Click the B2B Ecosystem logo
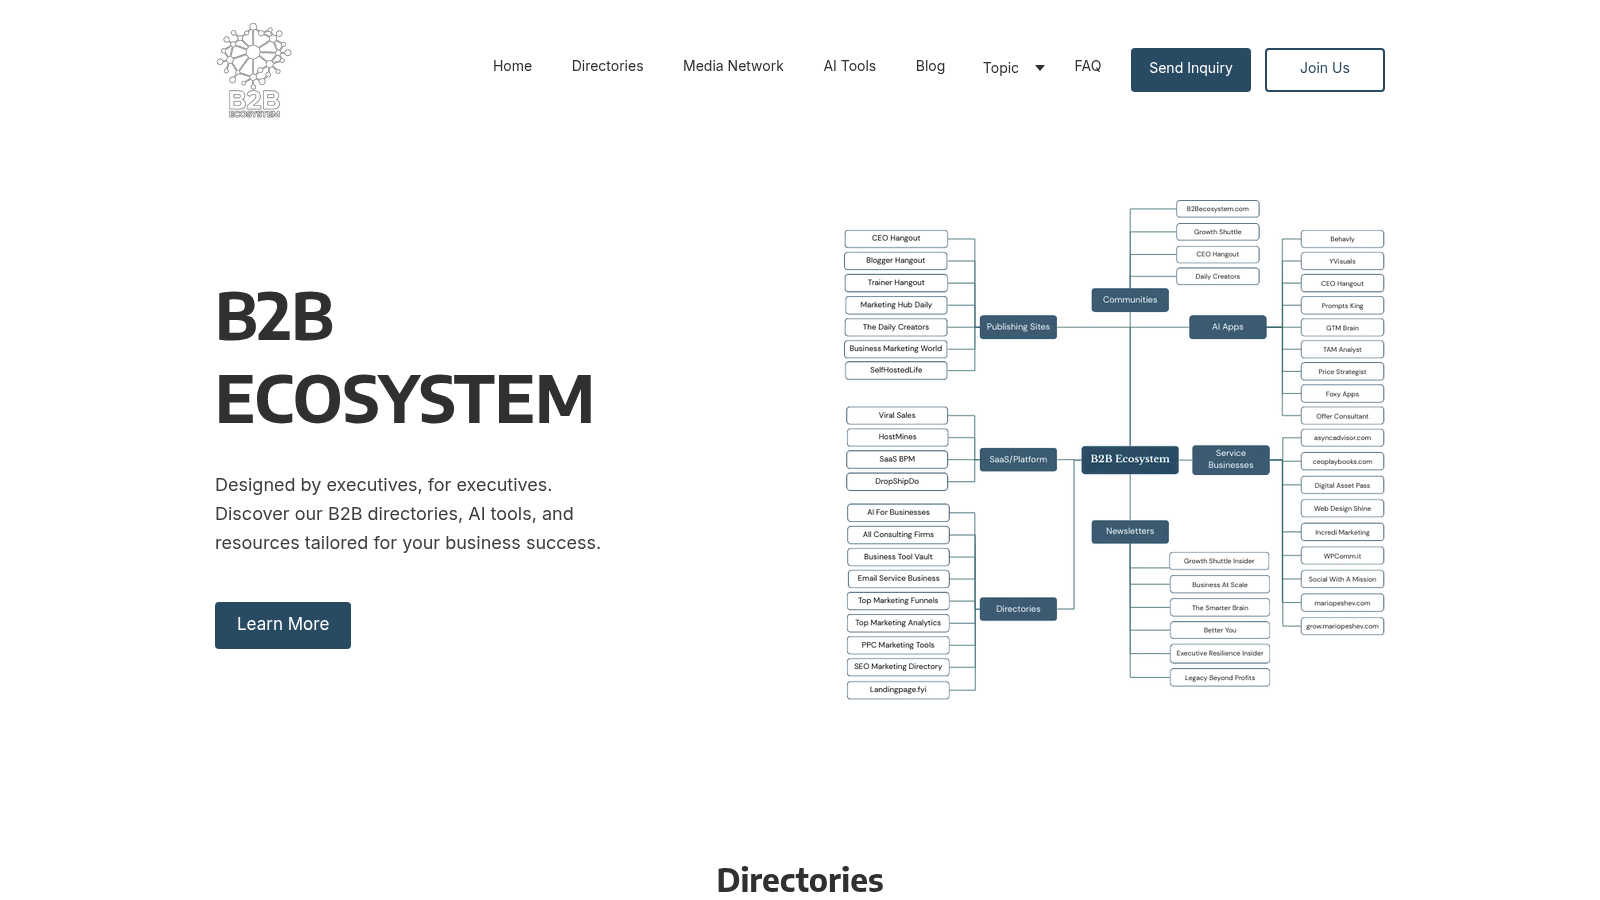 pos(254,70)
